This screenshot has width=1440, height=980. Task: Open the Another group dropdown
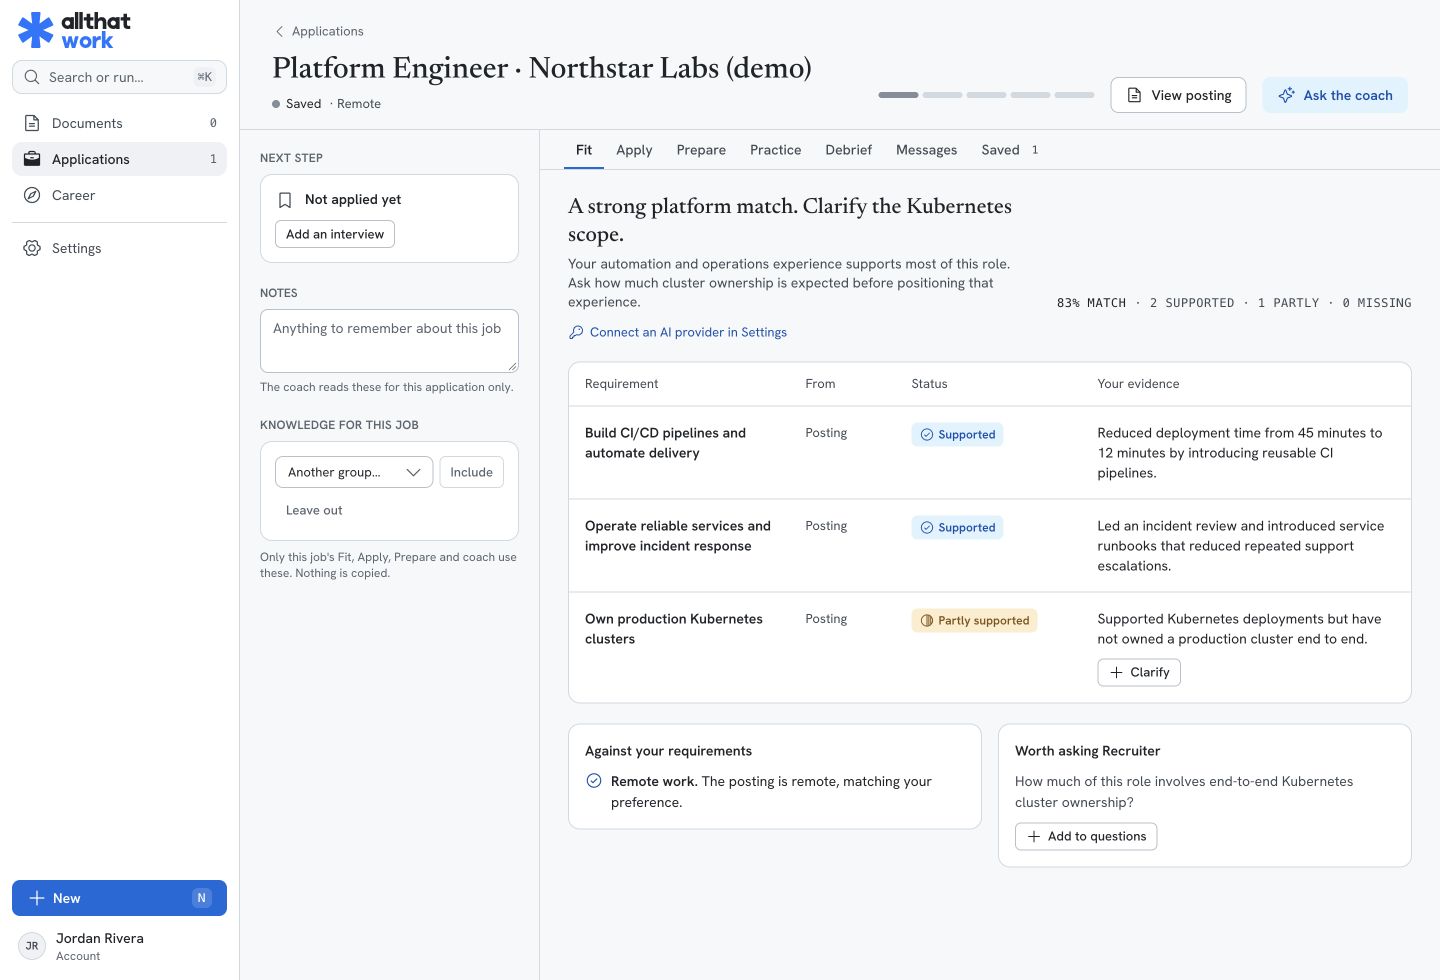coord(354,472)
